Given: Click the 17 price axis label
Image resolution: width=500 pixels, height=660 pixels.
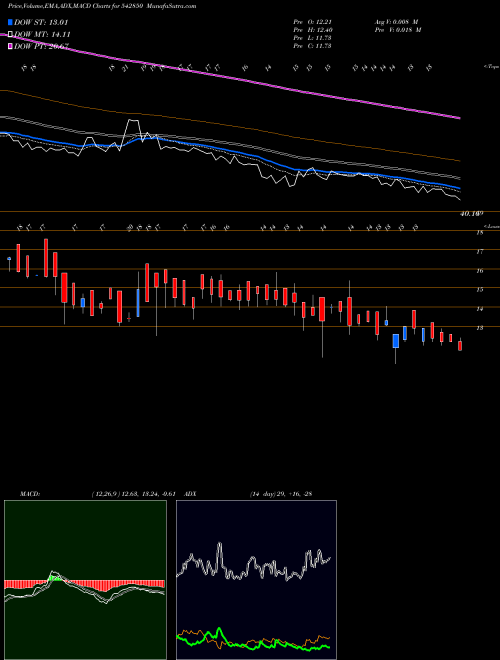Looking at the screenshot, I should [x=479, y=252].
